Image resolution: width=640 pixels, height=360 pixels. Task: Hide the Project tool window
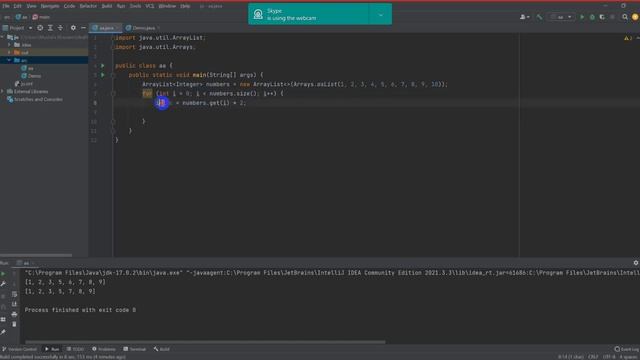pyautogui.click(x=83, y=28)
